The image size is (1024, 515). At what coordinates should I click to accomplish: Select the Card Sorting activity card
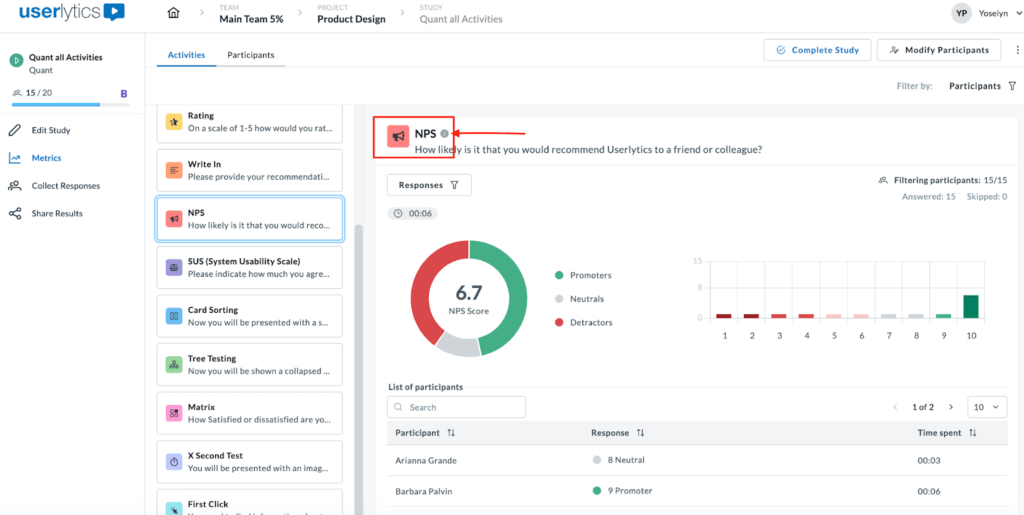249,316
